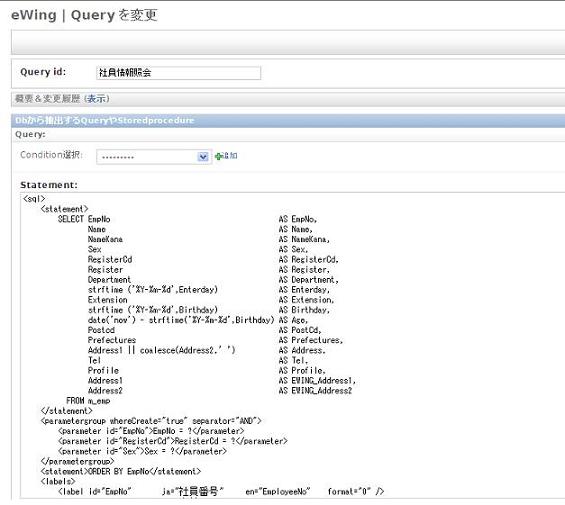Image resolution: width=565 pixels, height=505 pixels.
Task: Click the 'AS EWING_Address2' text
Action: point(315,391)
